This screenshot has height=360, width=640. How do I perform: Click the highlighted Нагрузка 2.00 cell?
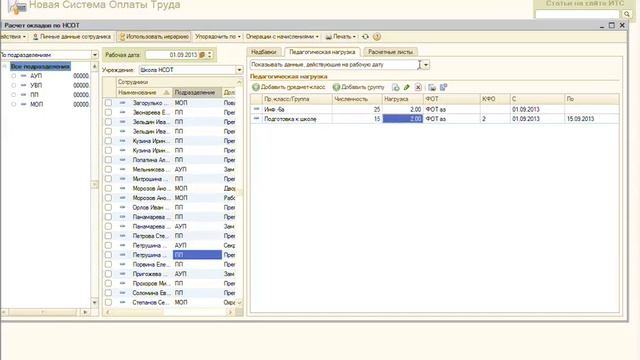[x=402, y=119]
